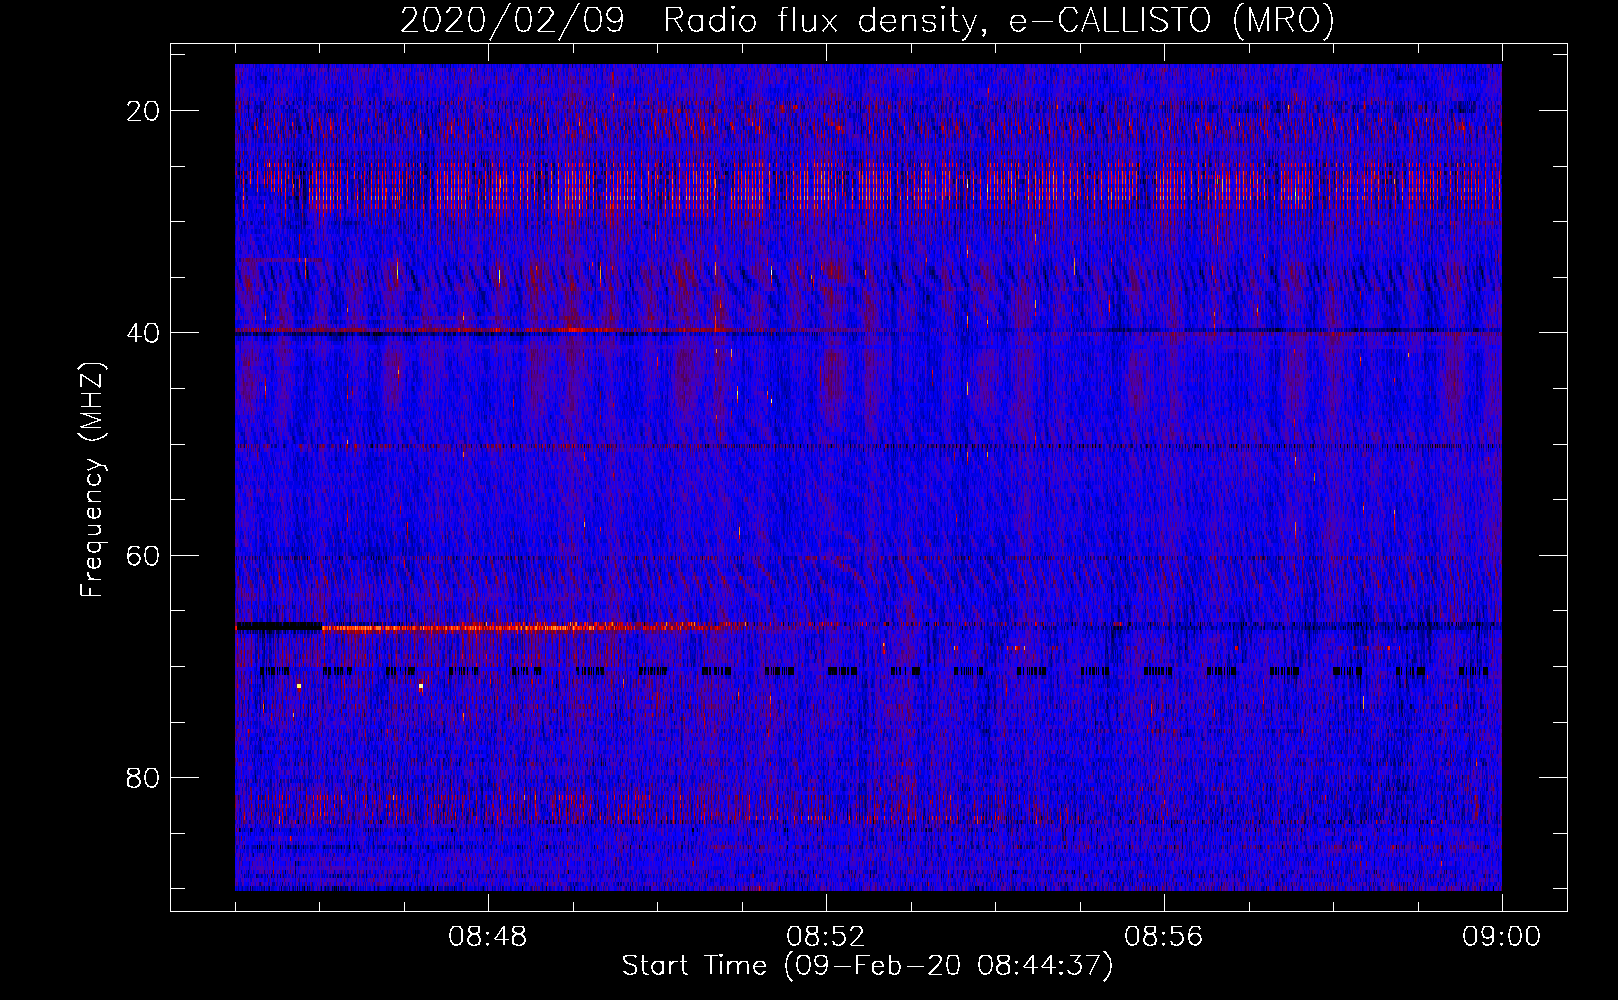Image resolution: width=1618 pixels, height=1000 pixels.
Task: Click the plot title '2020/02/09 Radio flux density, e-CALLISTO (MRO)'
Action: [867, 21]
